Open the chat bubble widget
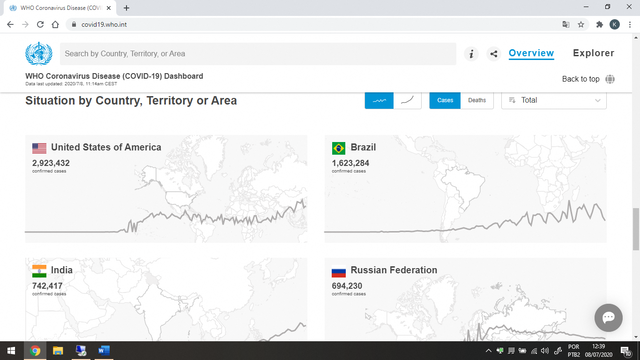Image resolution: width=640 pixels, height=360 pixels. tap(608, 318)
